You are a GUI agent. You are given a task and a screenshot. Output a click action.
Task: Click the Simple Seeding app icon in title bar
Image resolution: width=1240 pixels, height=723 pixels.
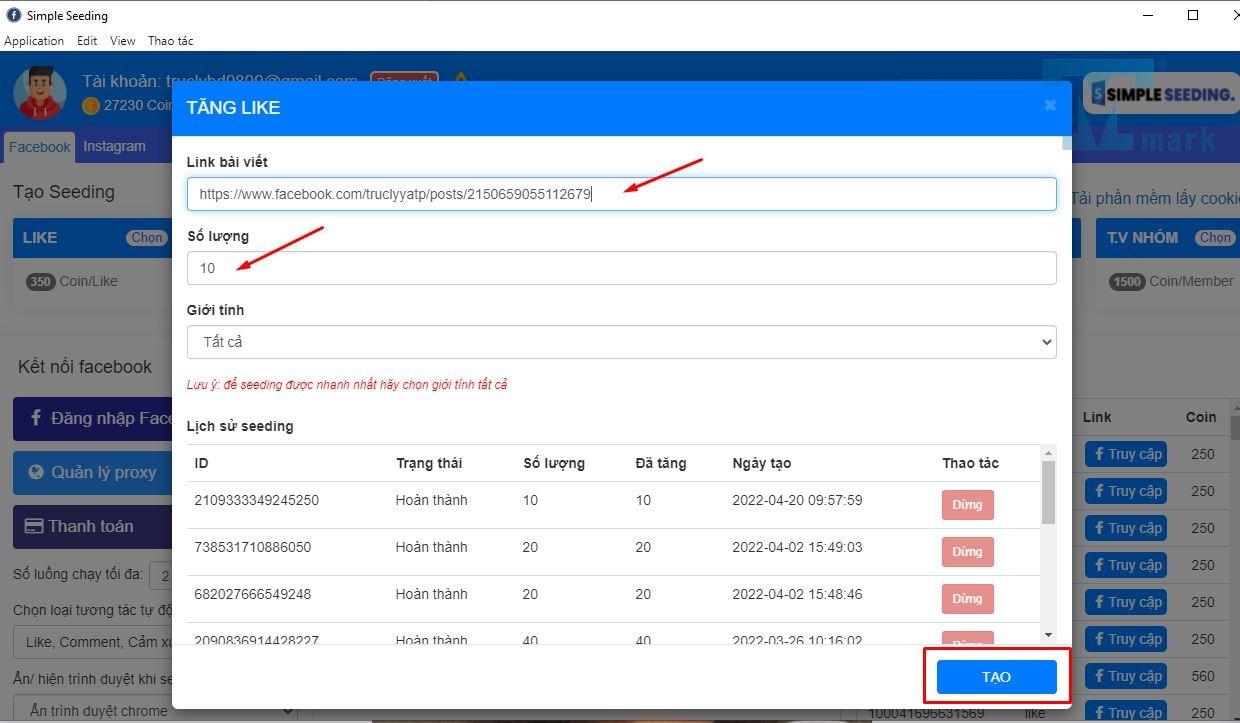[14, 15]
